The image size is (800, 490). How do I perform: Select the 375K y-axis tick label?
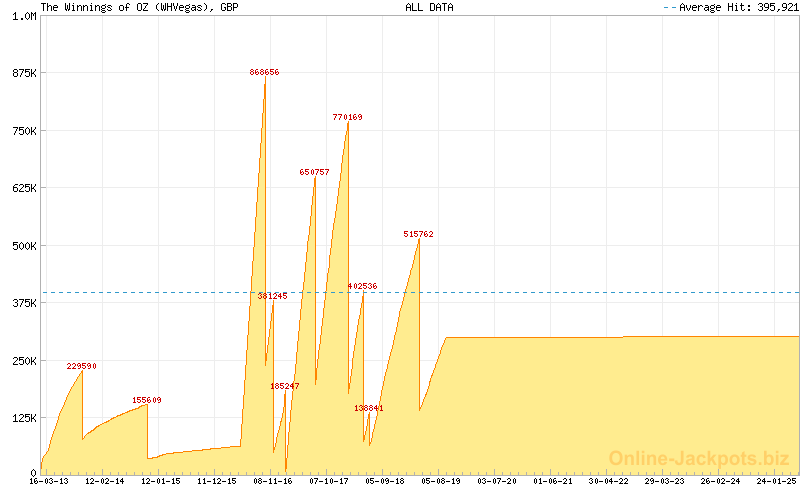[x=23, y=303]
